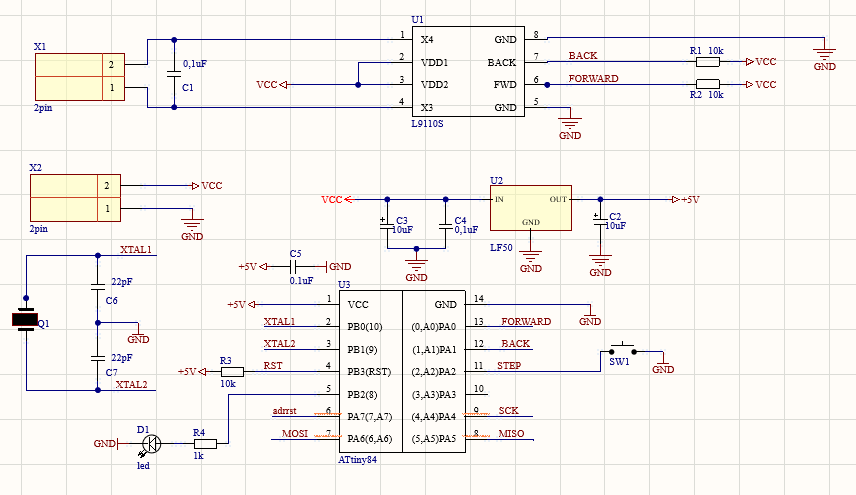Click the crystal oscillator Q1 symbol
This screenshot has height=495, width=856.
coord(25,320)
